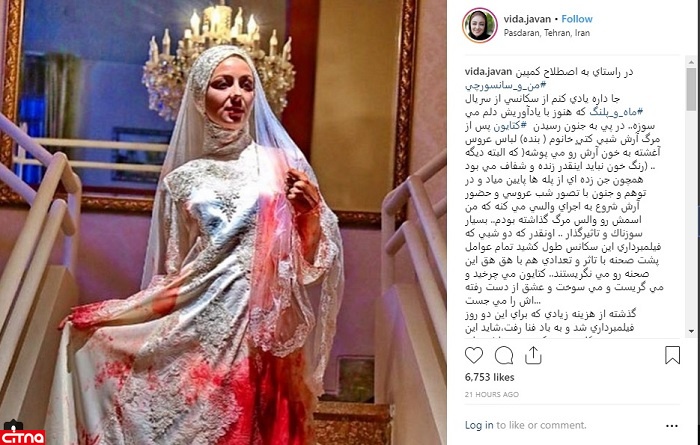Share the post with the upload arrow icon
Screen dimensions: 700x445
533,355
